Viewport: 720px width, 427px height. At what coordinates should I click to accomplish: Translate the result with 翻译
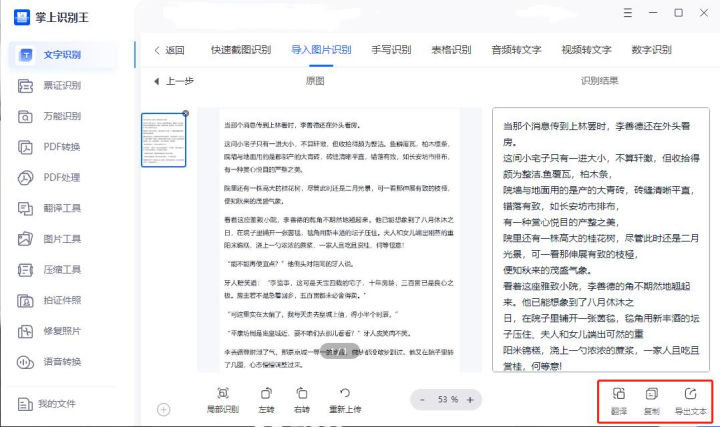click(619, 401)
